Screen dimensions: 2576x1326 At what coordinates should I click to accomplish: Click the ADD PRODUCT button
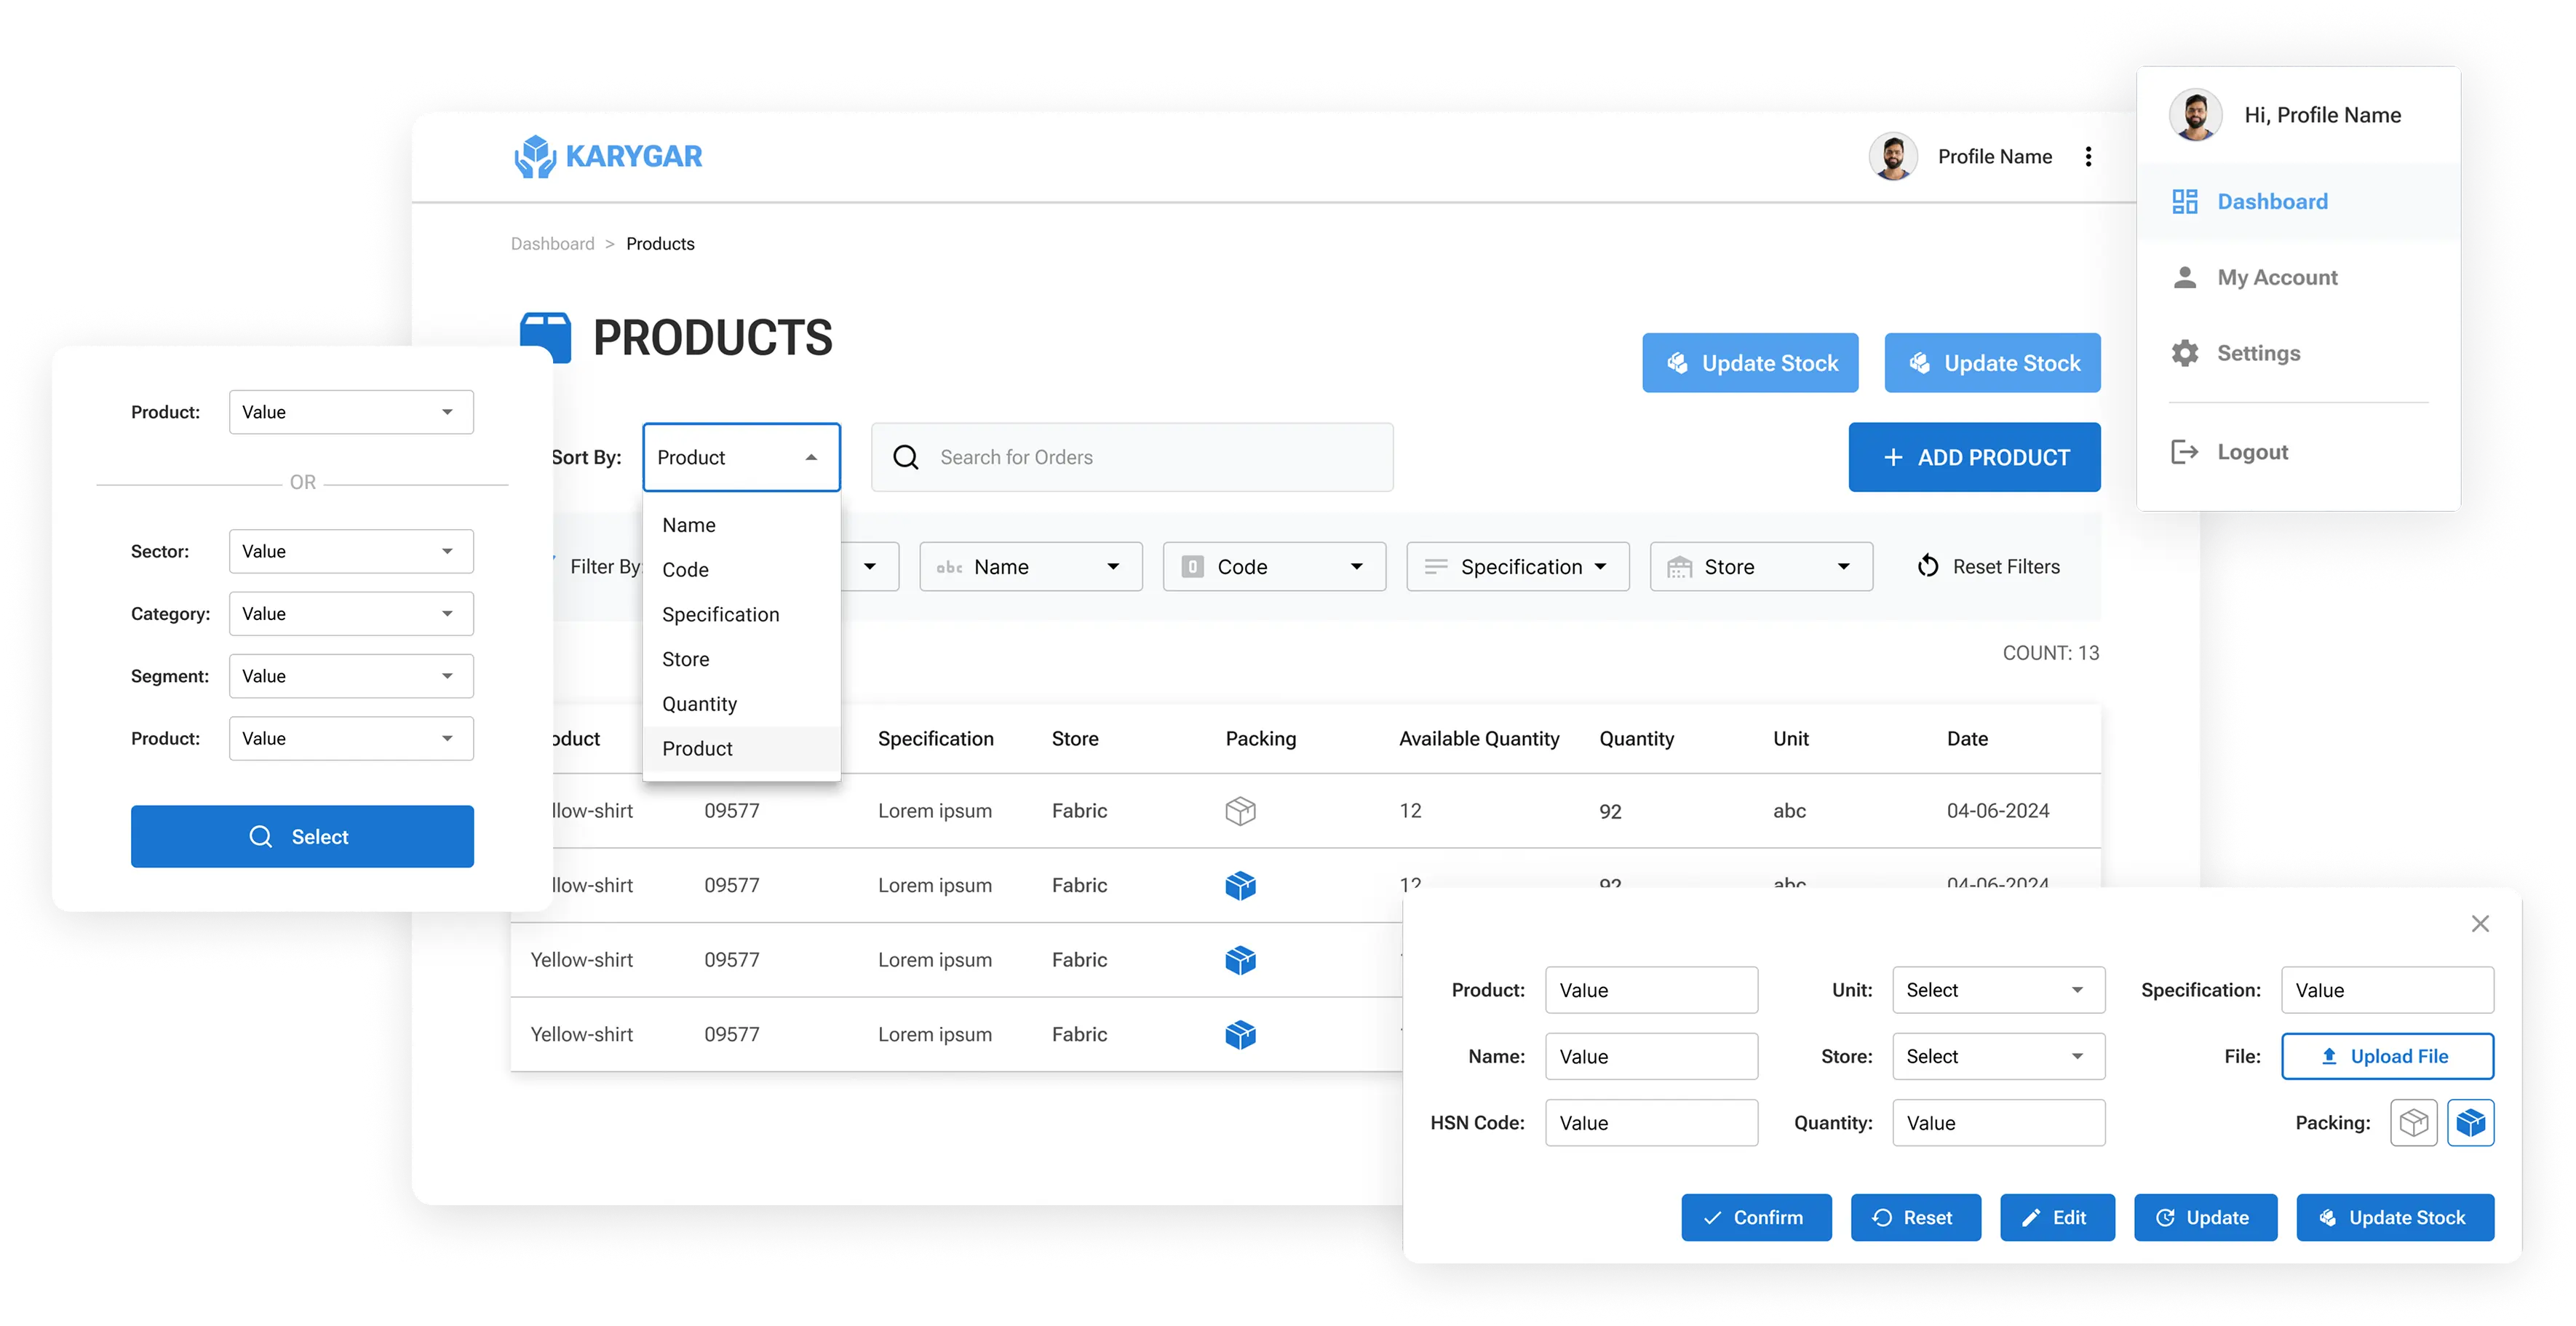[1974, 457]
